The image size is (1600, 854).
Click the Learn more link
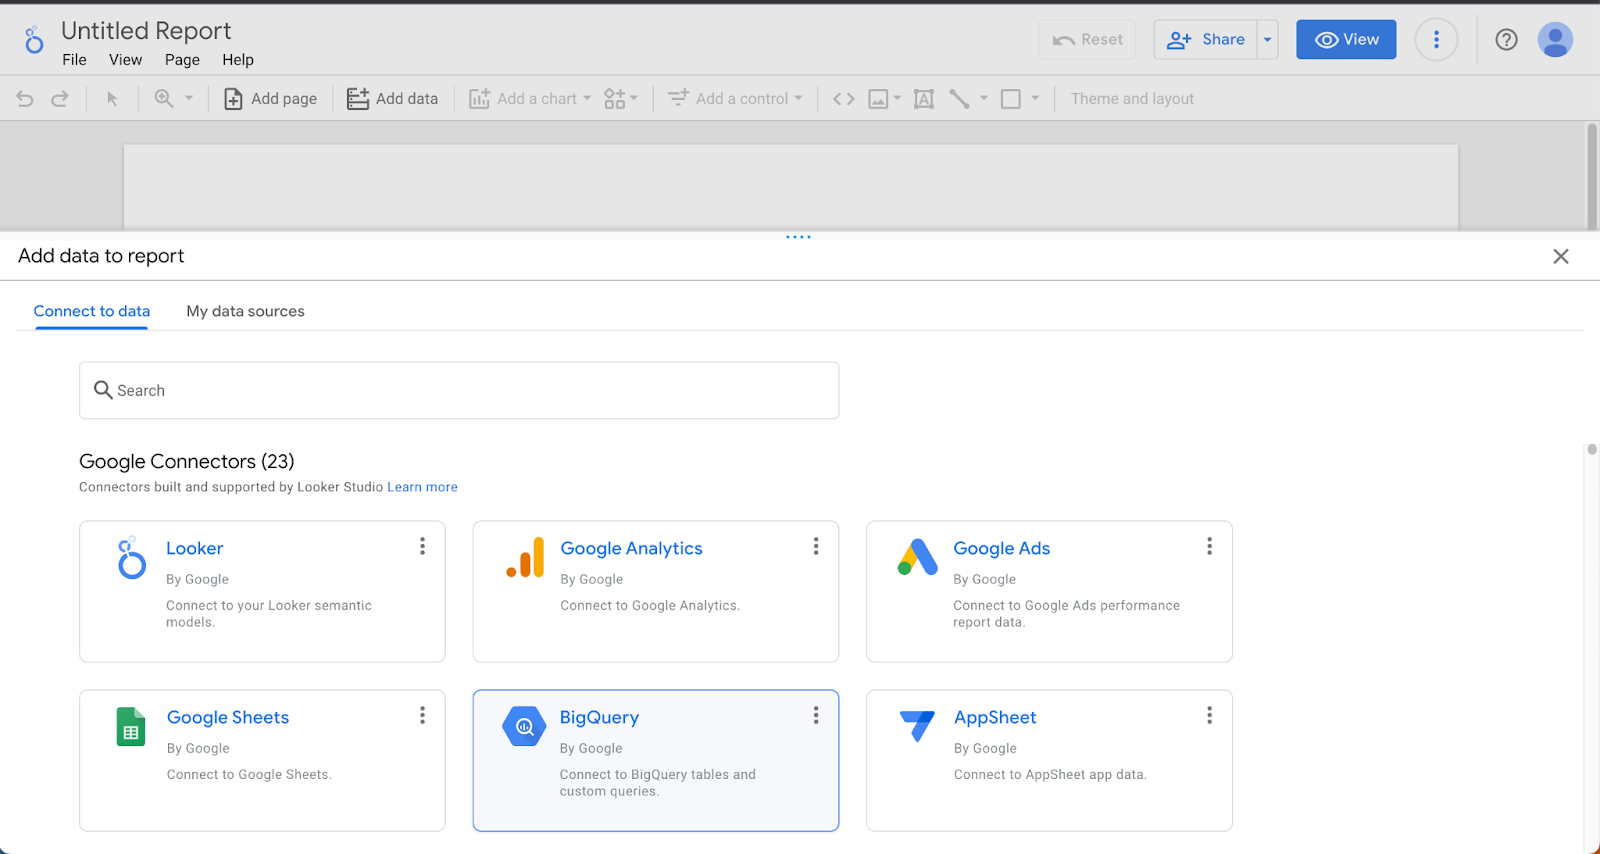coord(422,487)
